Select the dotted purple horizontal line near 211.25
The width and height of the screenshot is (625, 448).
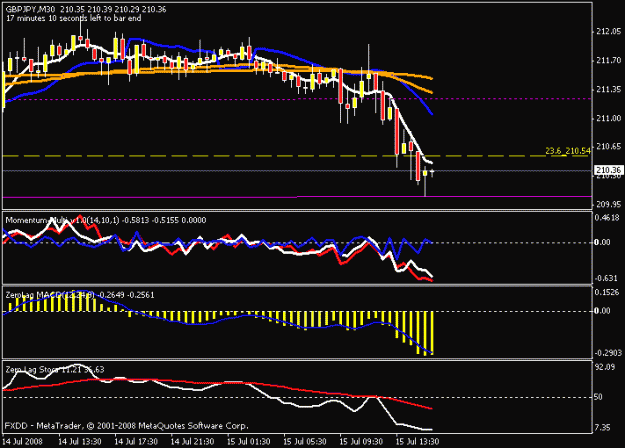(297, 99)
